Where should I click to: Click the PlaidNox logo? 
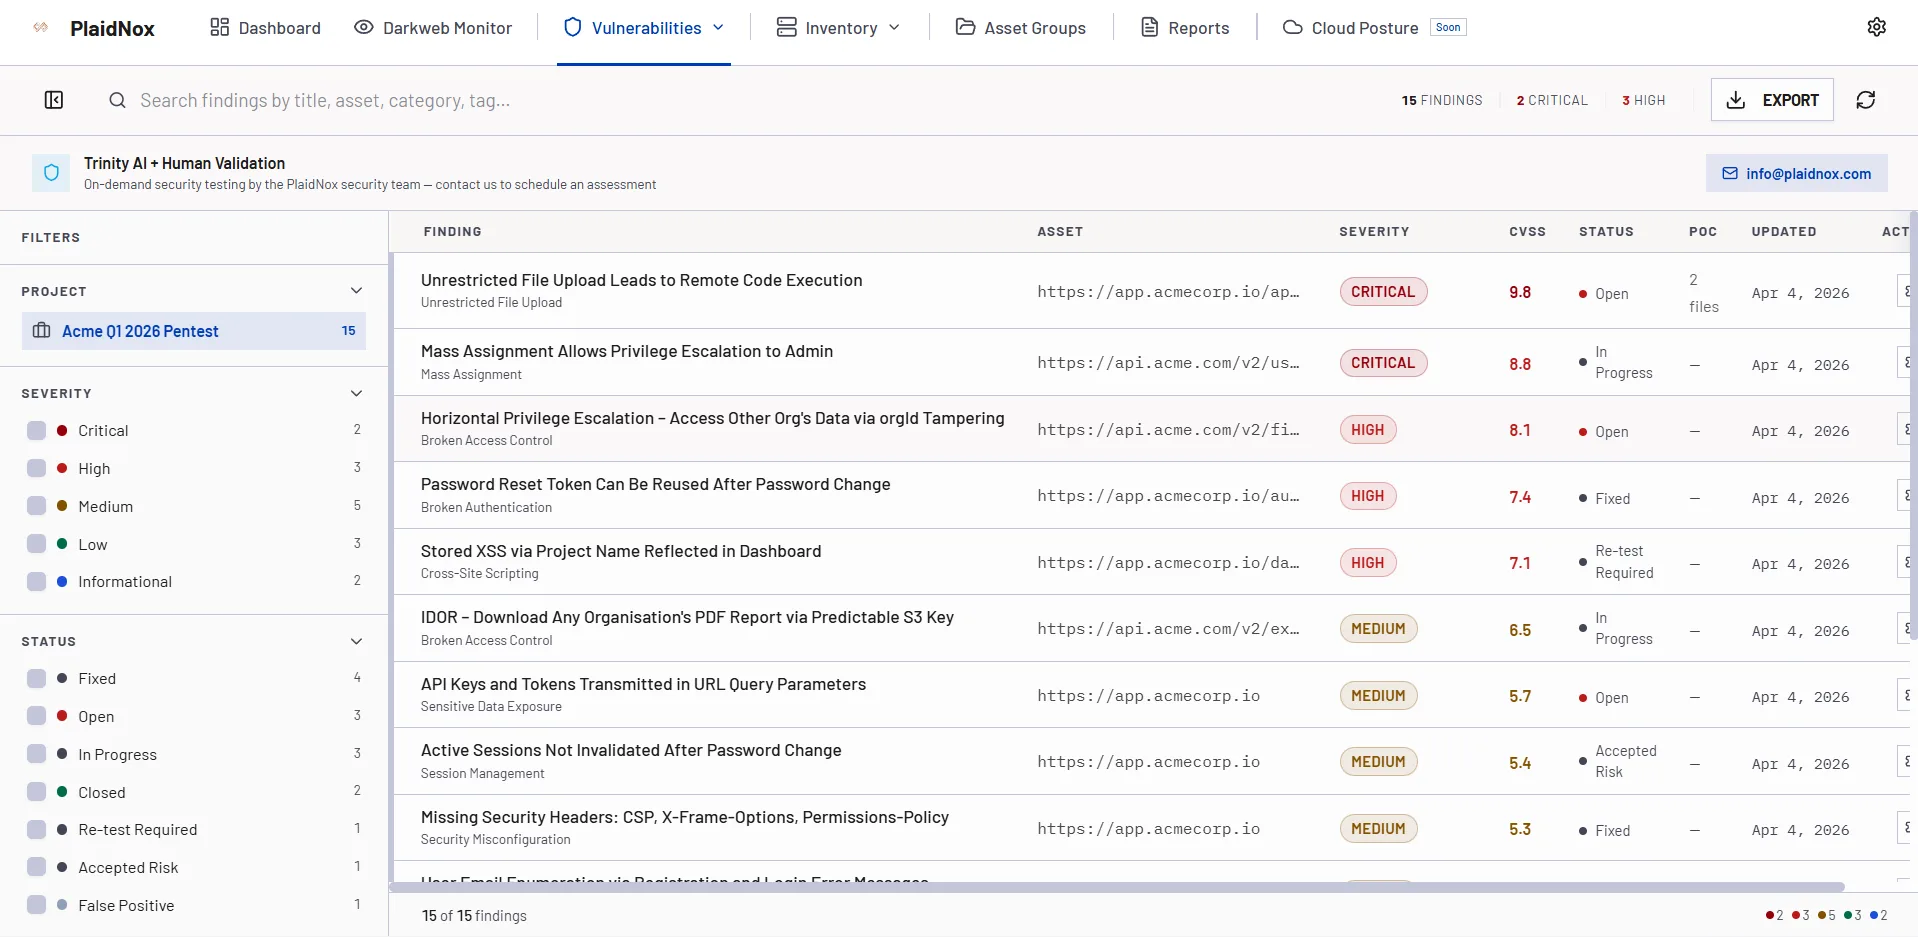coord(111,28)
